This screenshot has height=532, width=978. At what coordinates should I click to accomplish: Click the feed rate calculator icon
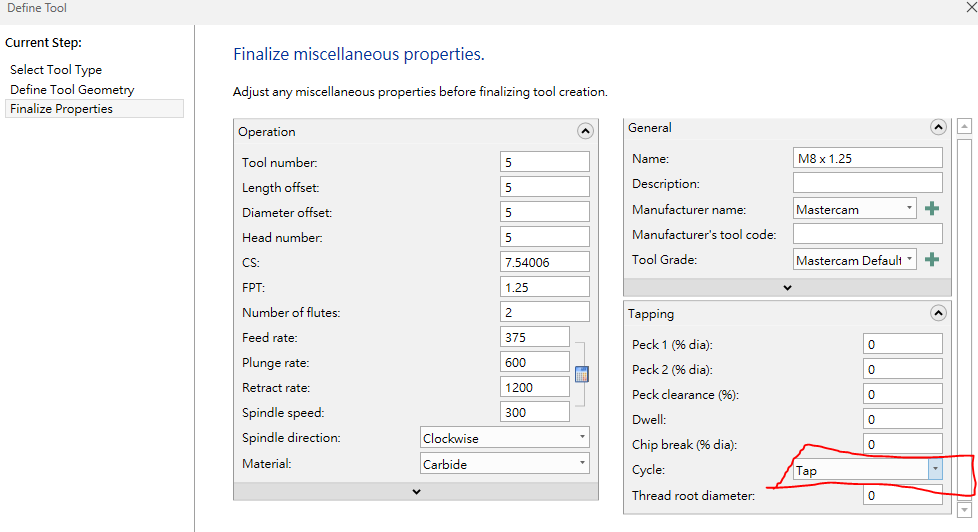pos(582,374)
